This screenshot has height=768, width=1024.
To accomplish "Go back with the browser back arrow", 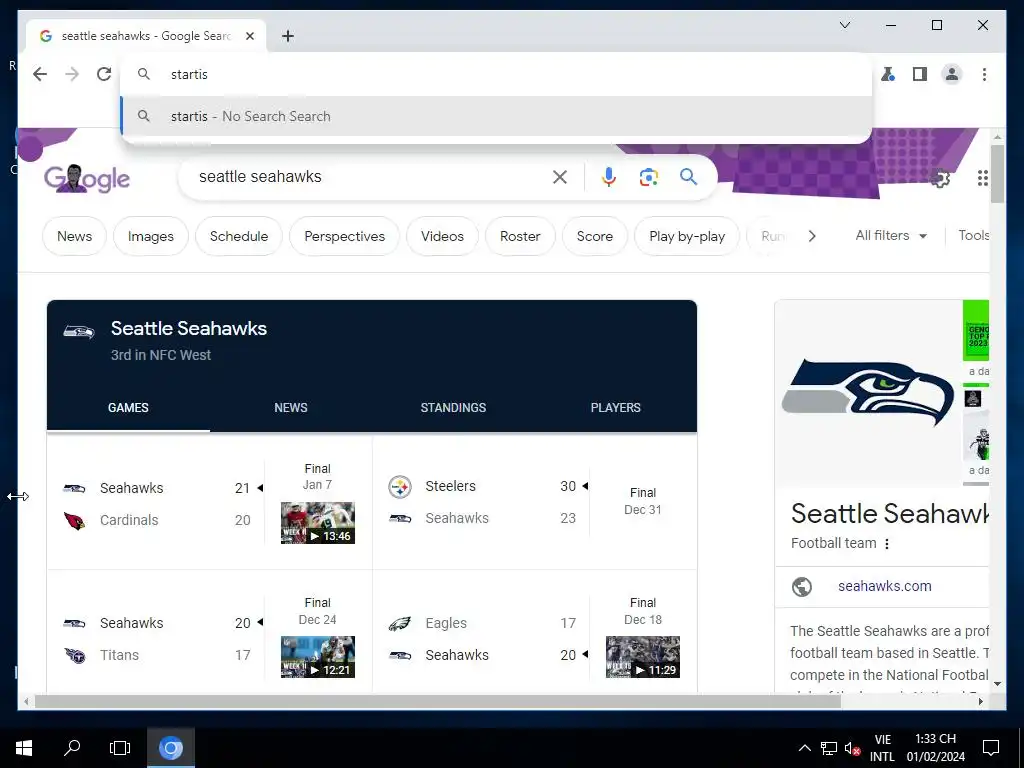I will [40, 74].
